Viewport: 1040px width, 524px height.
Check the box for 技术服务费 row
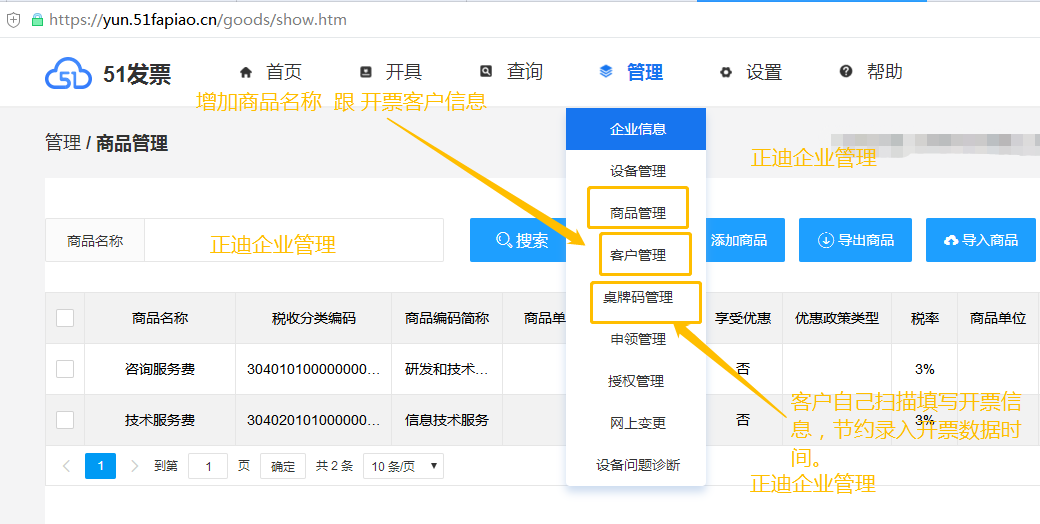point(65,420)
